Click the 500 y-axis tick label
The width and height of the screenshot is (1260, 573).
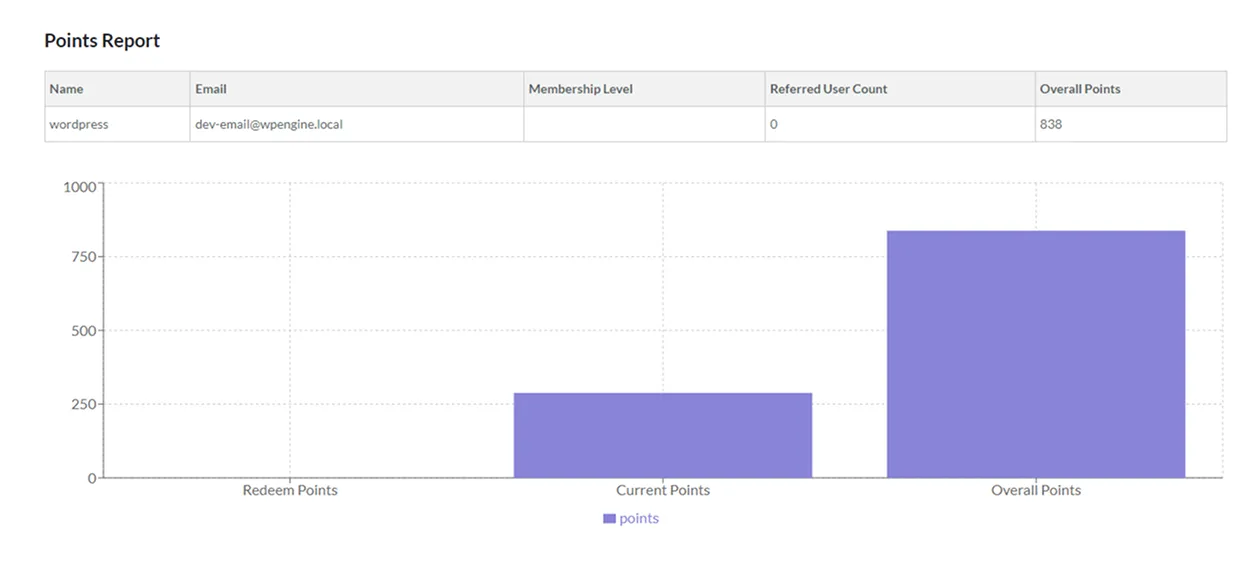coord(84,331)
